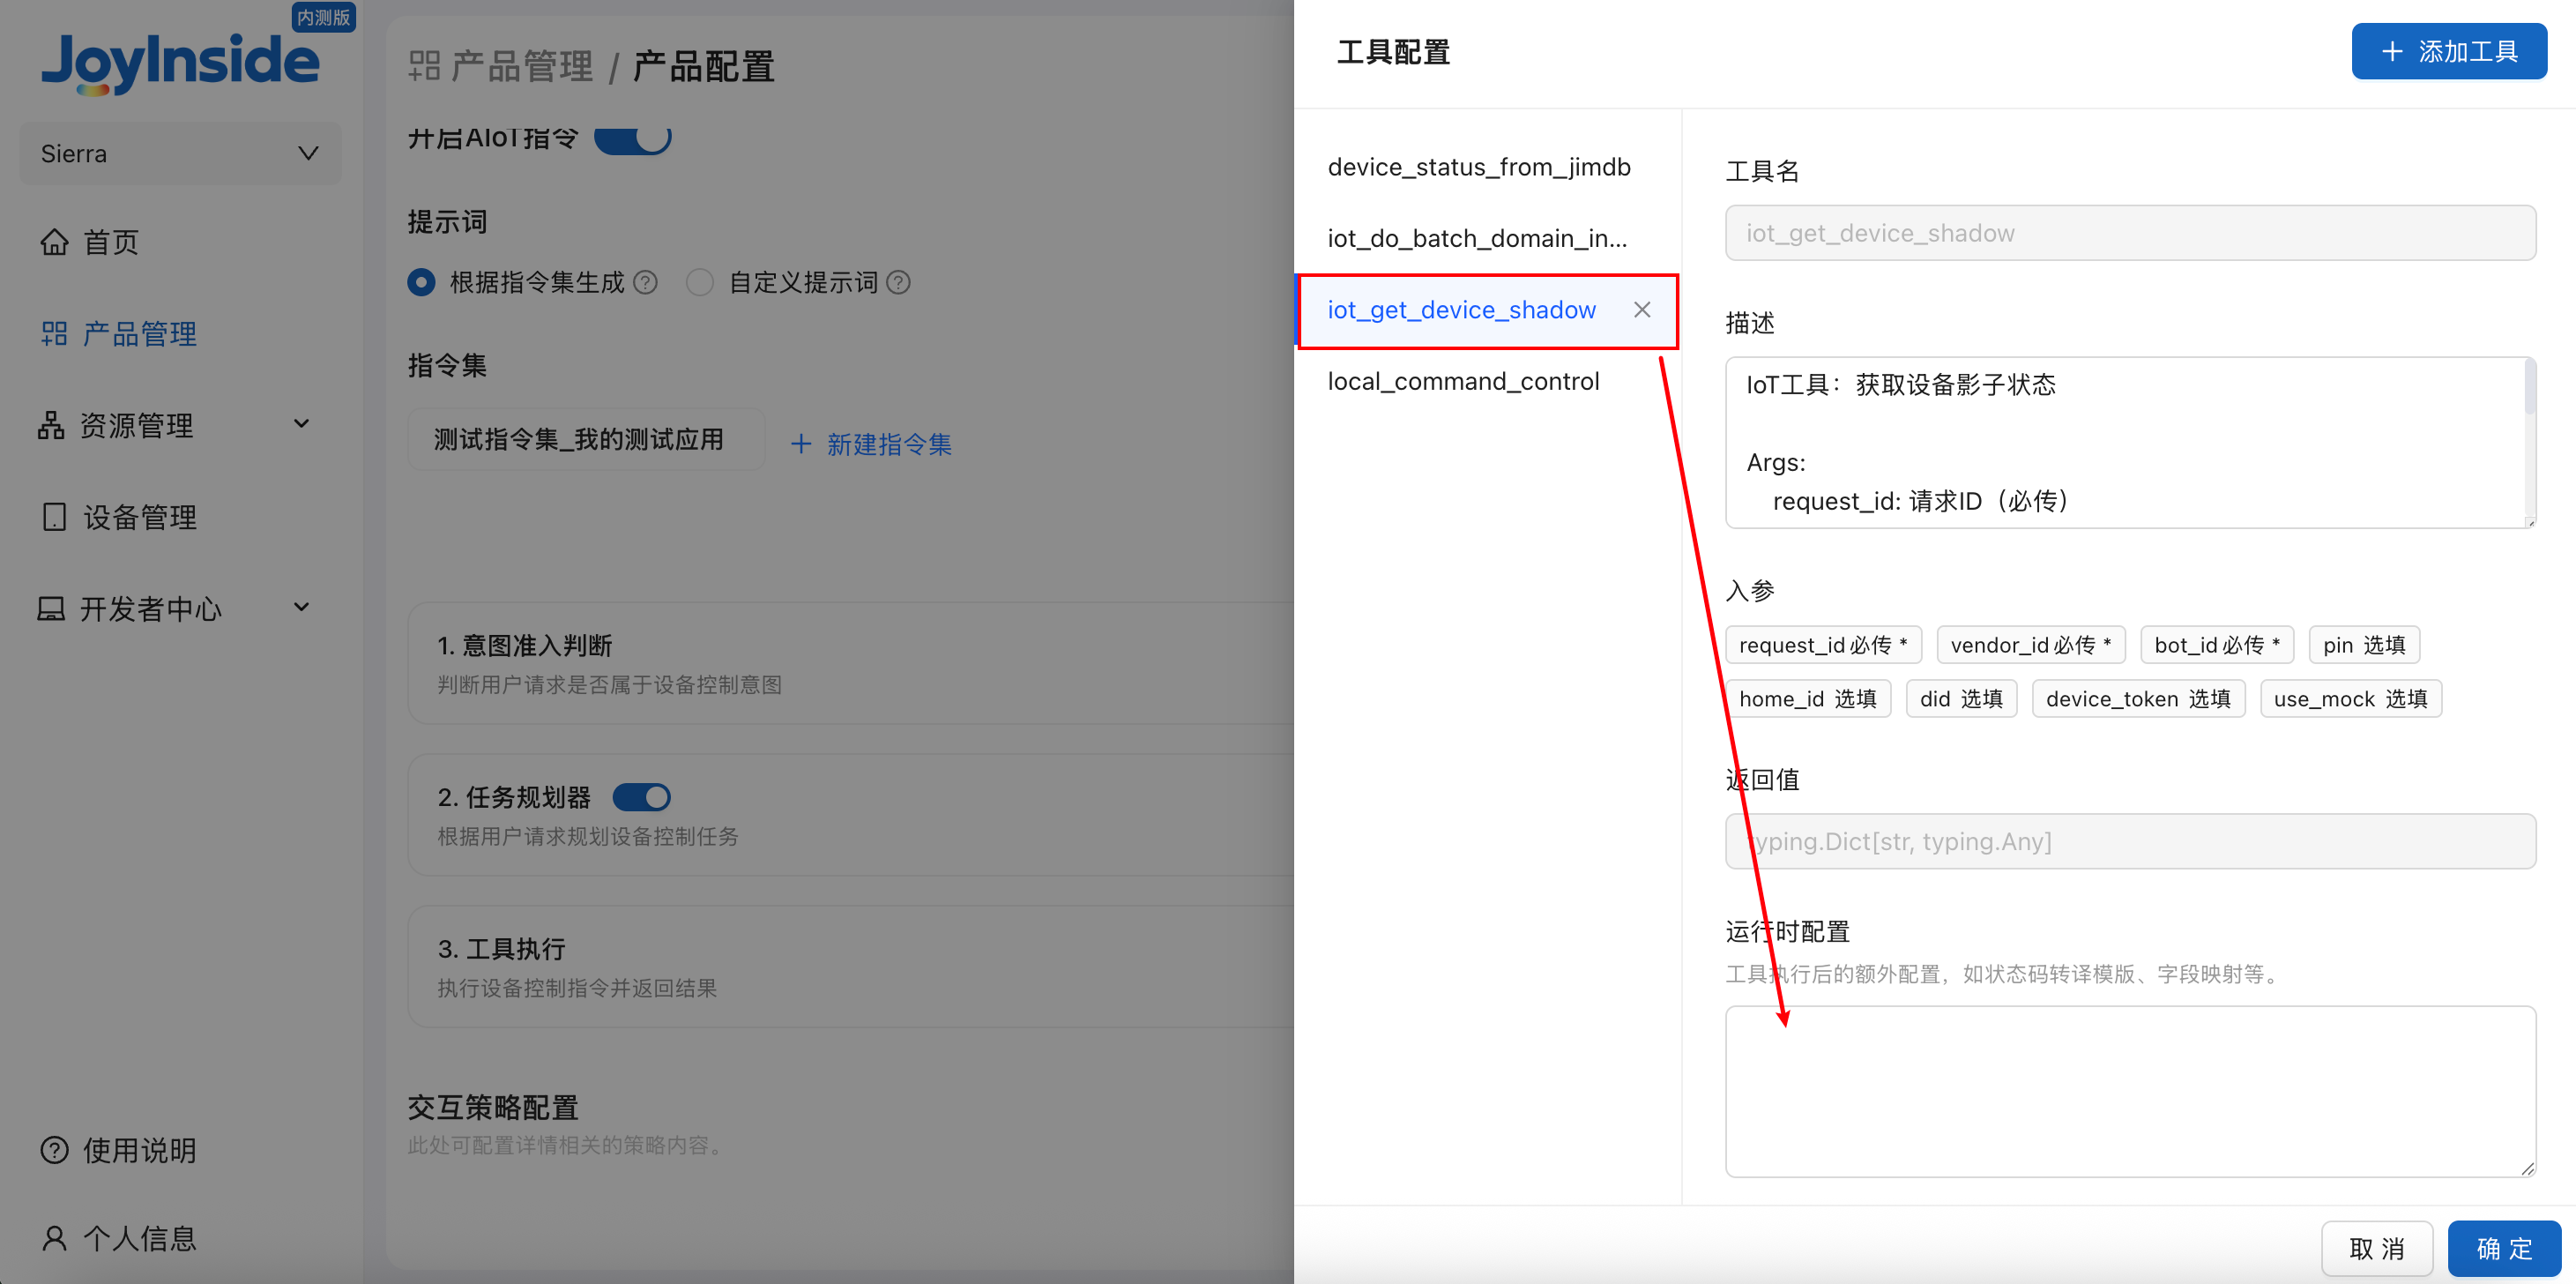Click the 产品管理 breadcrumb link
Viewport: 2576px width, 1284px height.
(522, 66)
